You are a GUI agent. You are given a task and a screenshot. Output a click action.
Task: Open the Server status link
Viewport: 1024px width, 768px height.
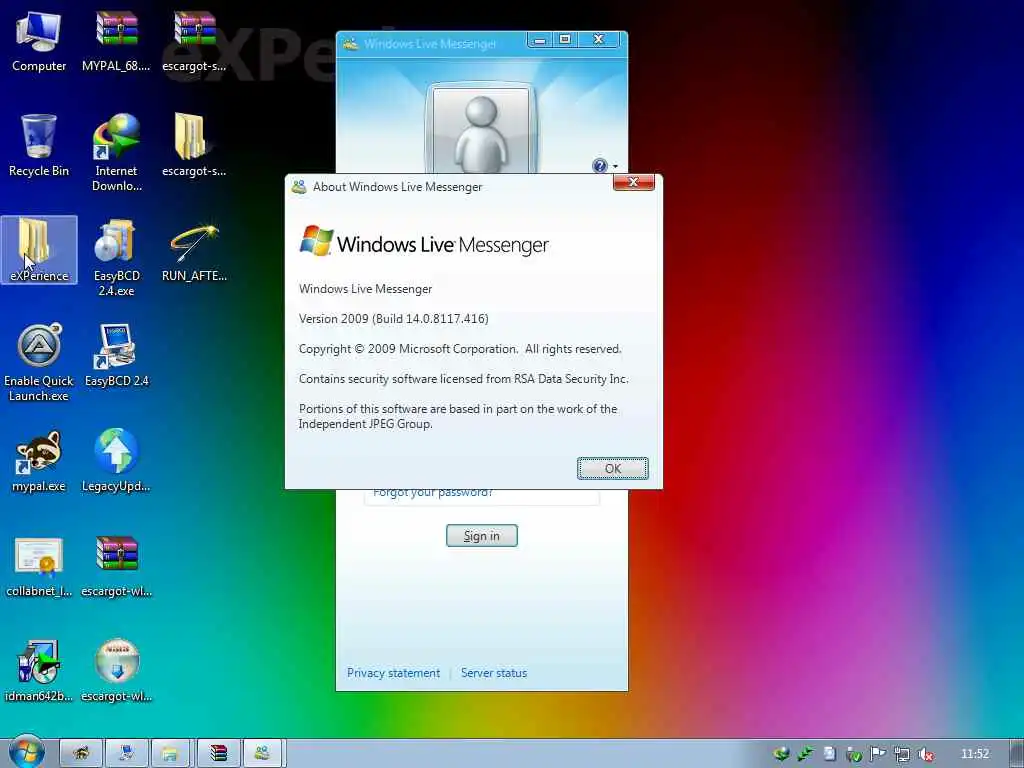pos(494,673)
